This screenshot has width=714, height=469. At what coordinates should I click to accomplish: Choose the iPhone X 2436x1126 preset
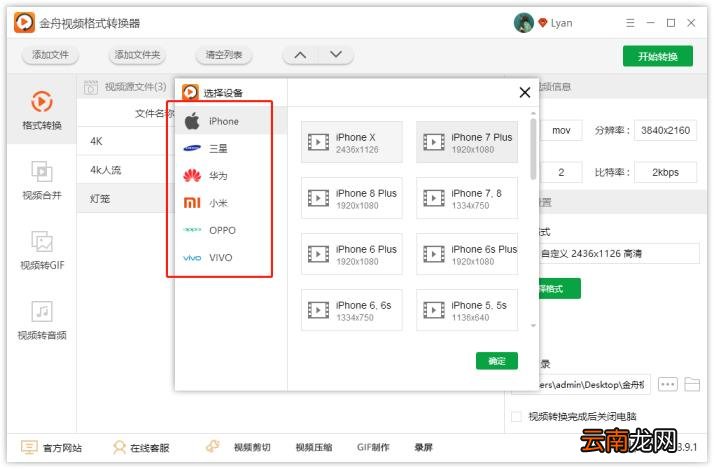click(x=352, y=142)
